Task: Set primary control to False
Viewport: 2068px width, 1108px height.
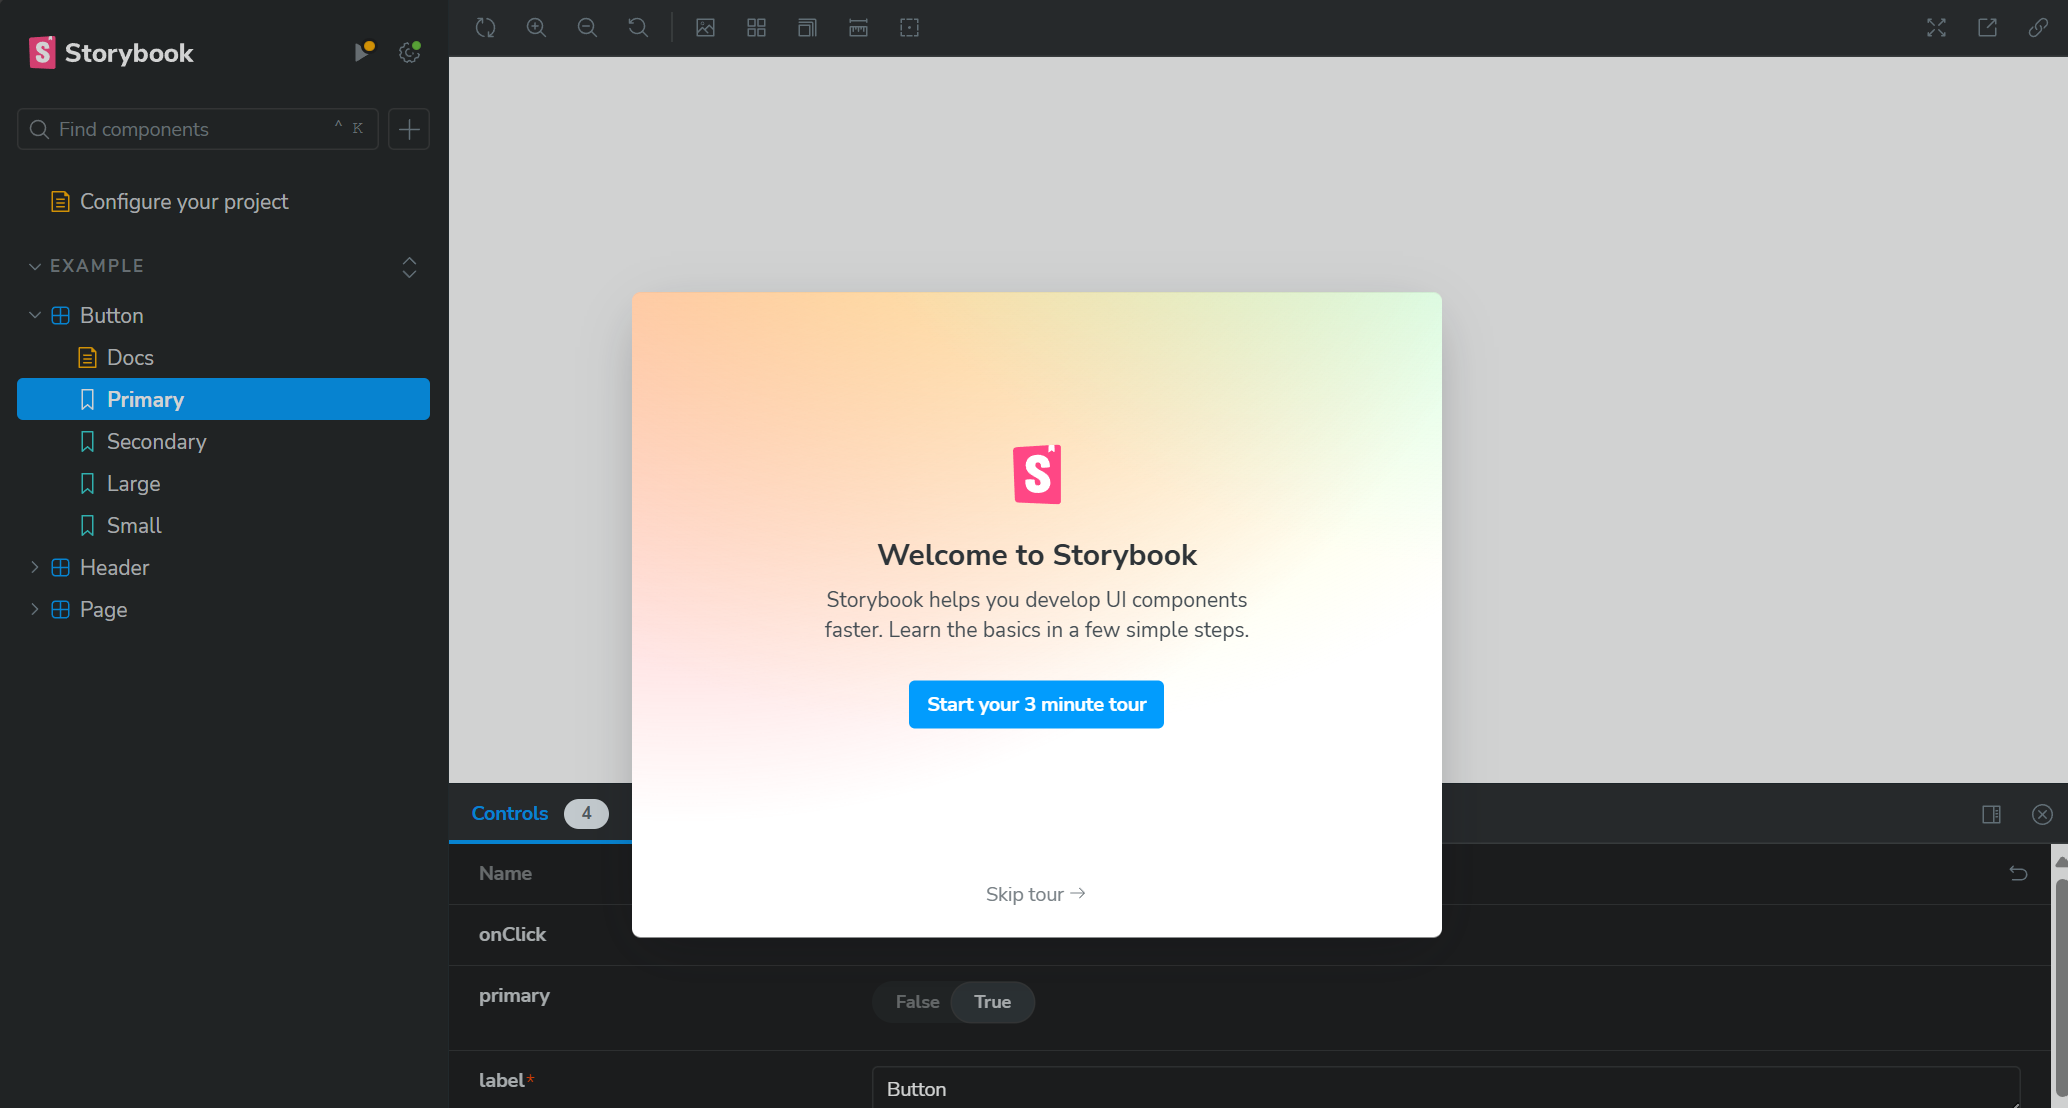Action: (x=917, y=1002)
